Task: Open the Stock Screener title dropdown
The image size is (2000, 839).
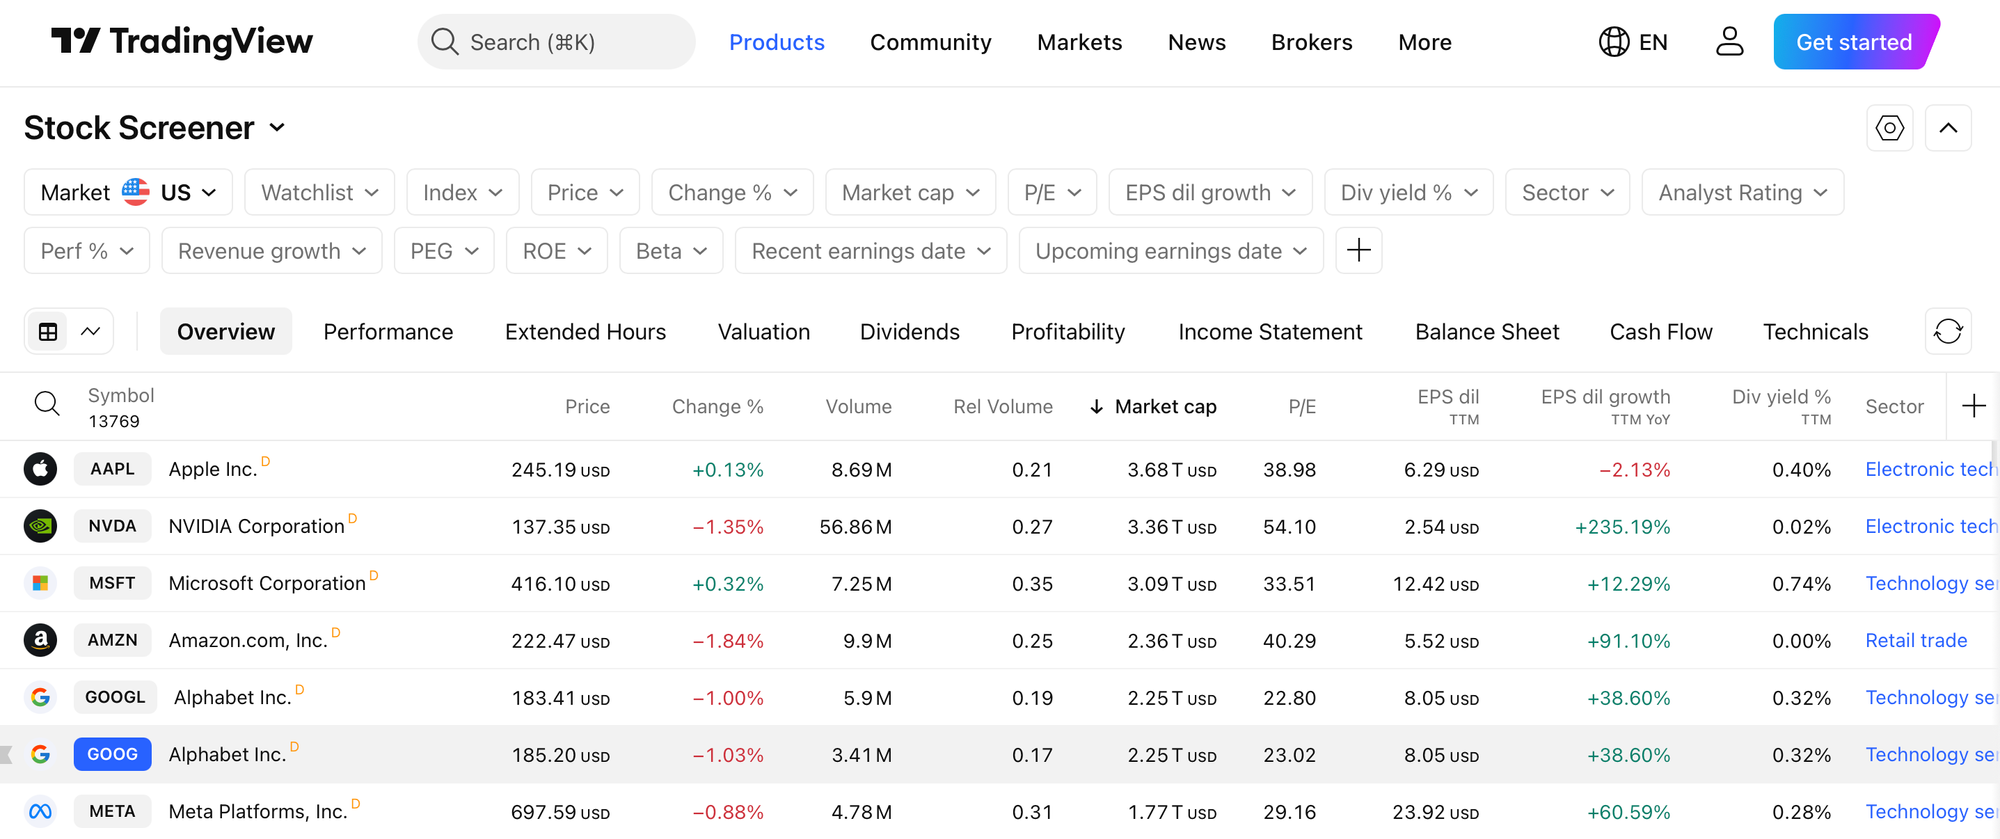Action: (x=155, y=128)
